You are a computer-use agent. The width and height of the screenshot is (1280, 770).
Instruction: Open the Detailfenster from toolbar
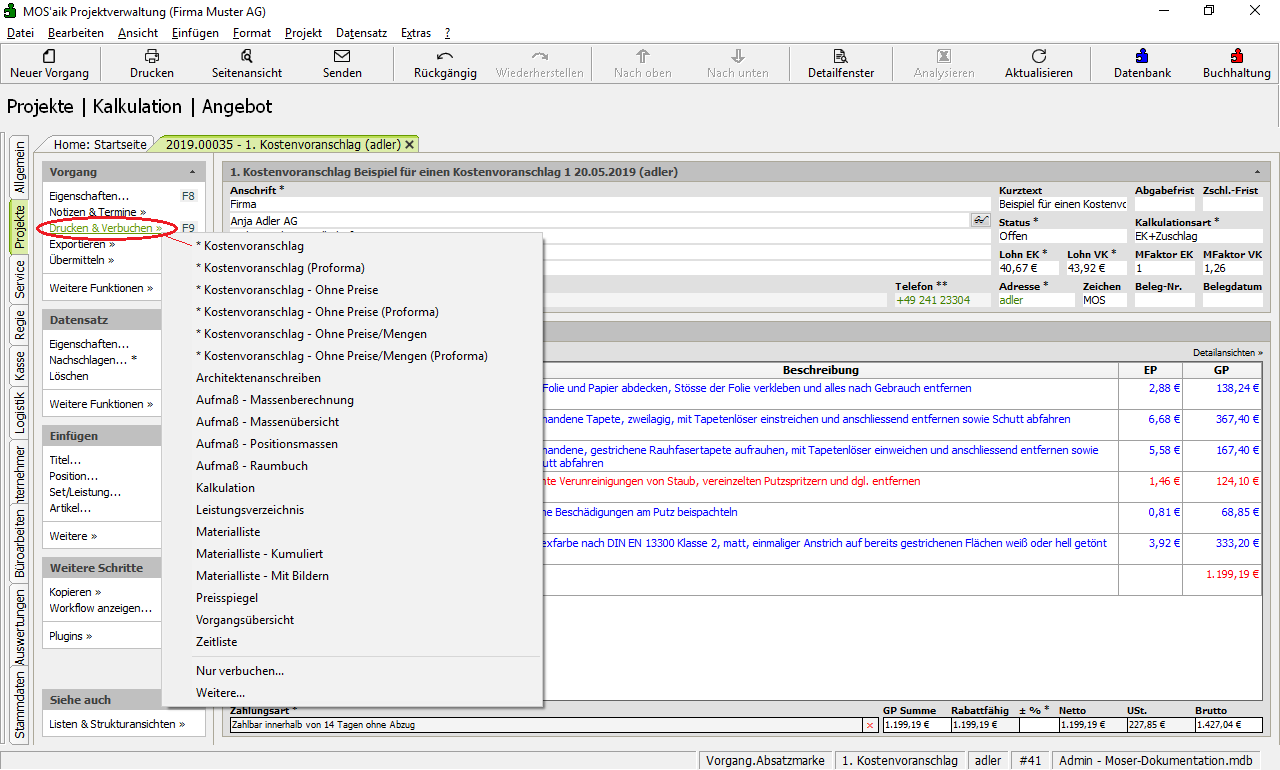tap(840, 57)
